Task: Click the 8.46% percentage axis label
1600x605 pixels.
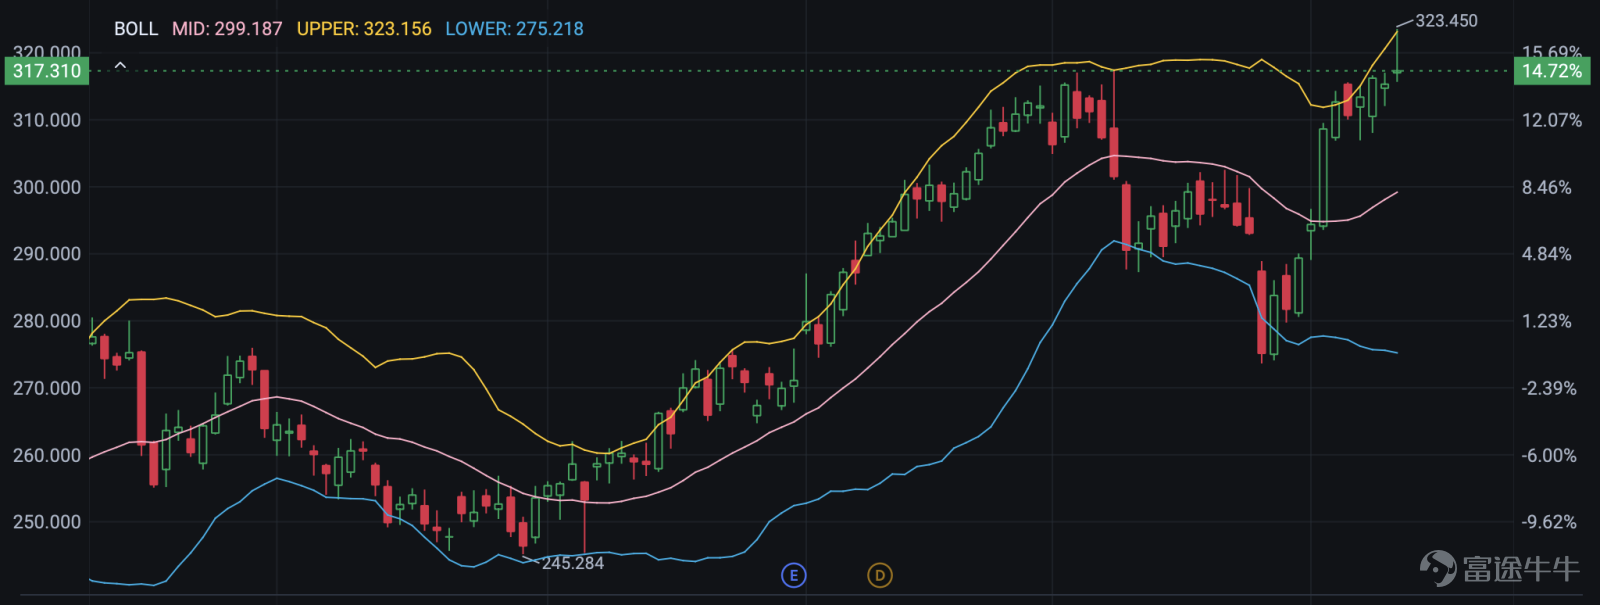Action: 1546,187
